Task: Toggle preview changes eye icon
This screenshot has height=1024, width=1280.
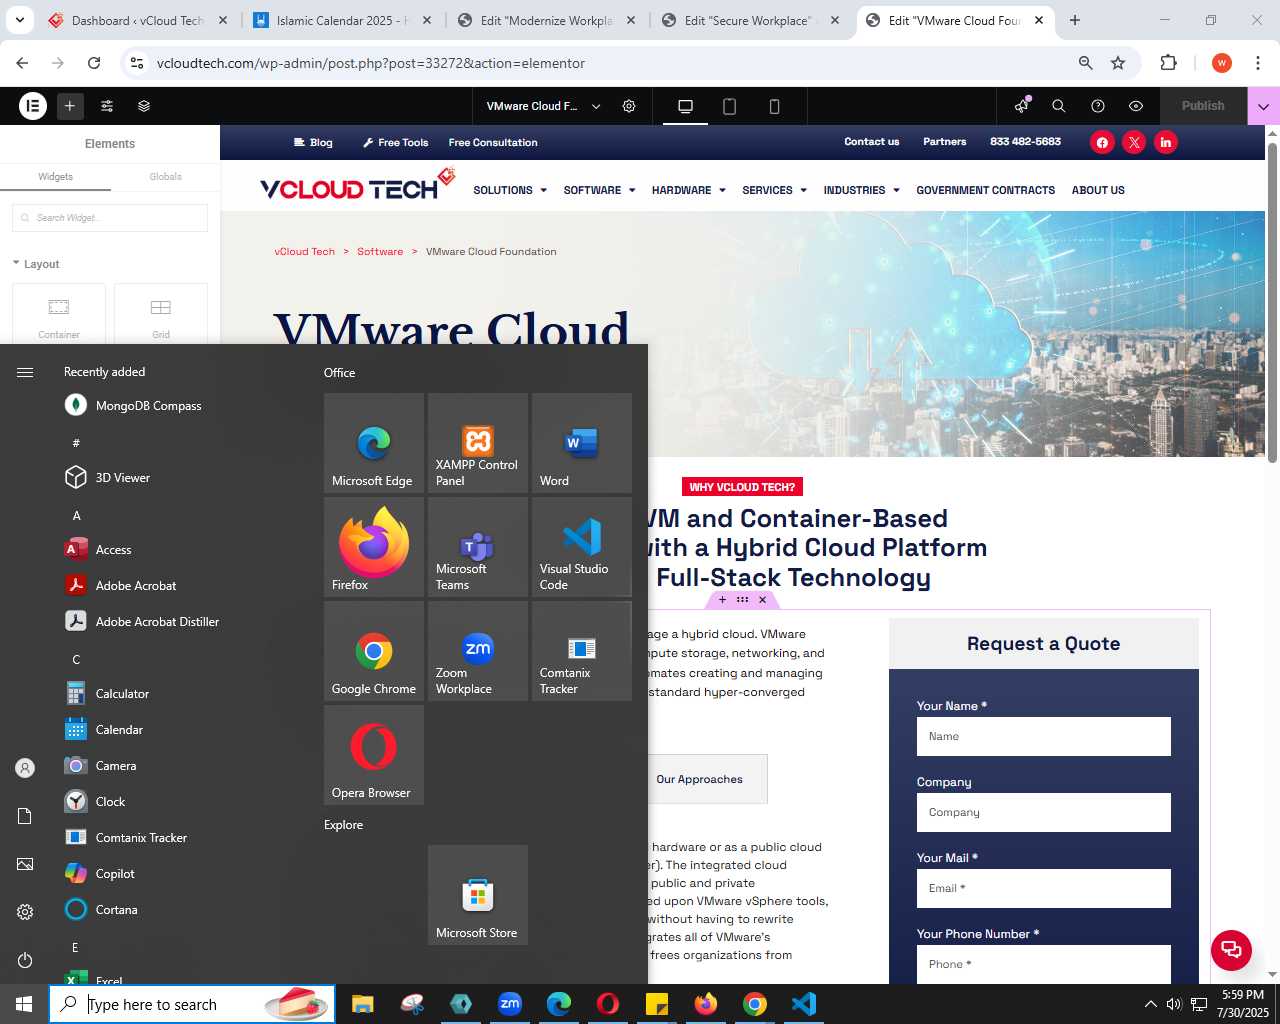Action: pos(1136,106)
